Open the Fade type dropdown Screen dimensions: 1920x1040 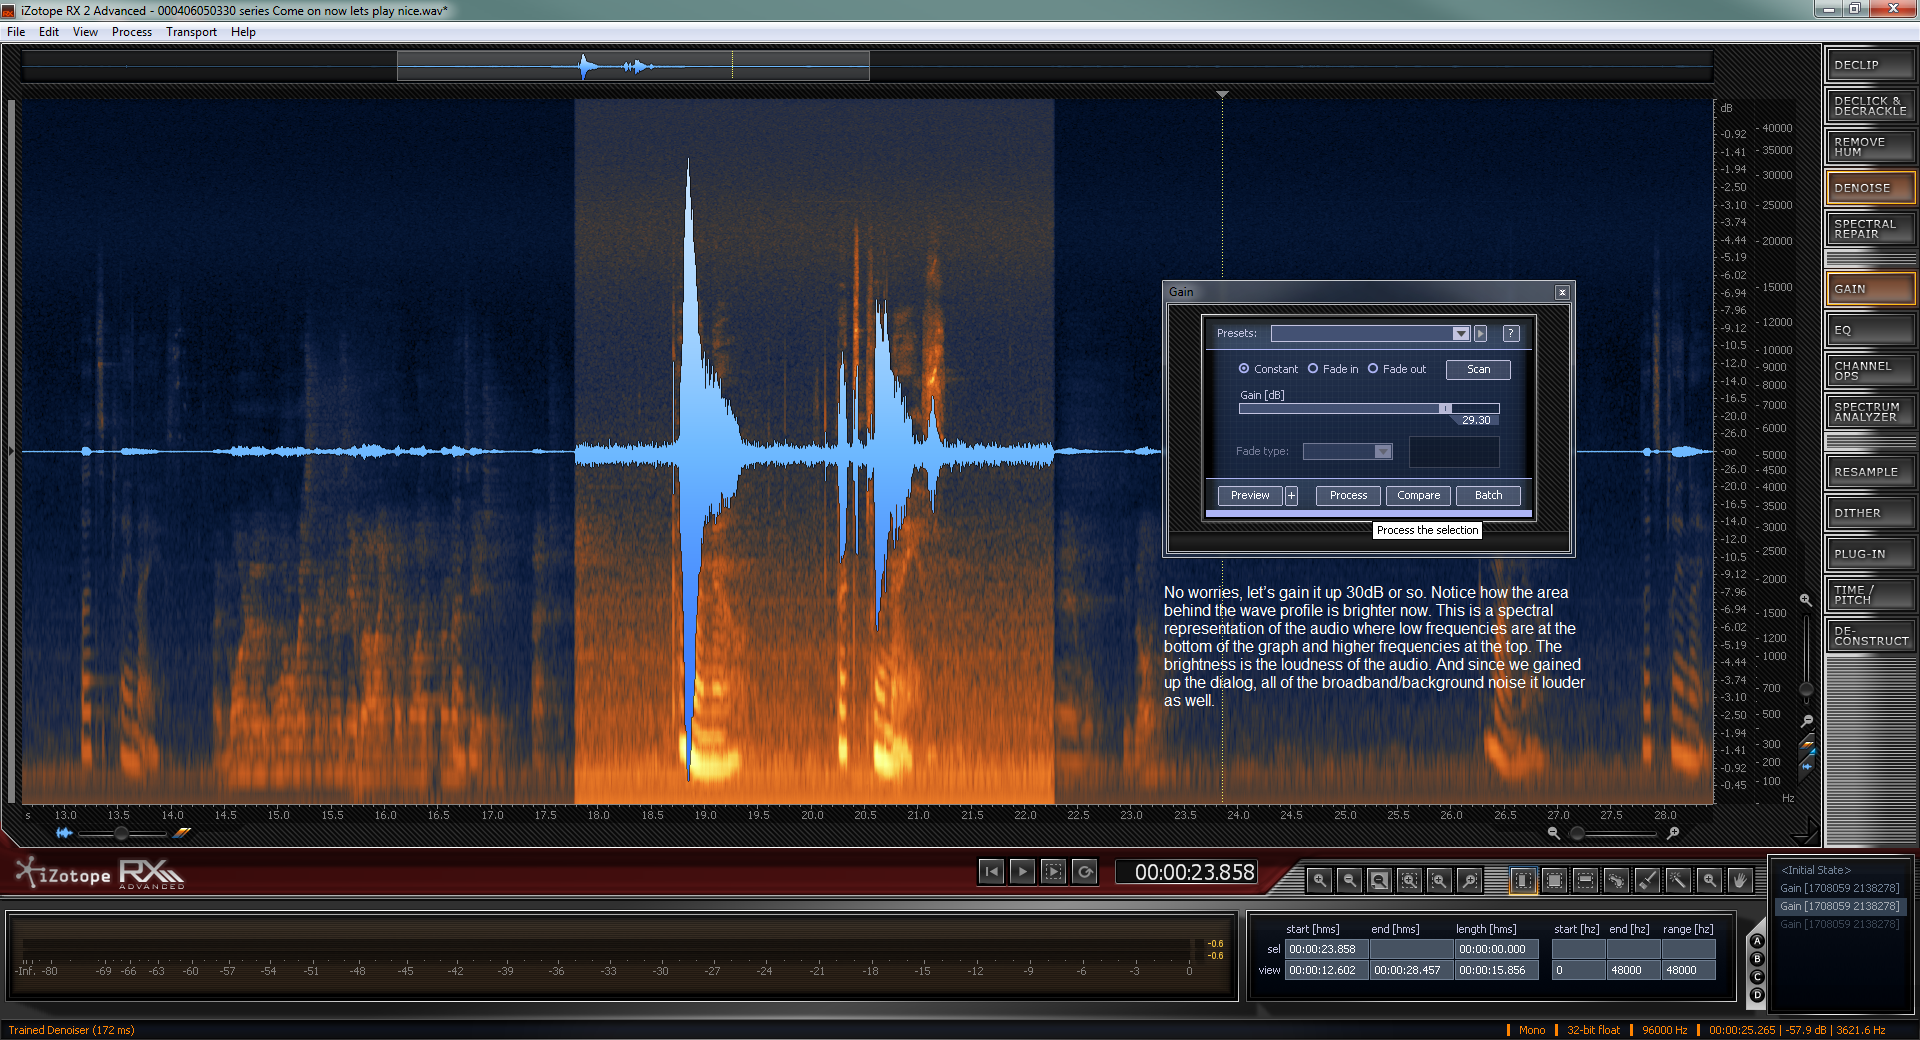[x=1347, y=452]
